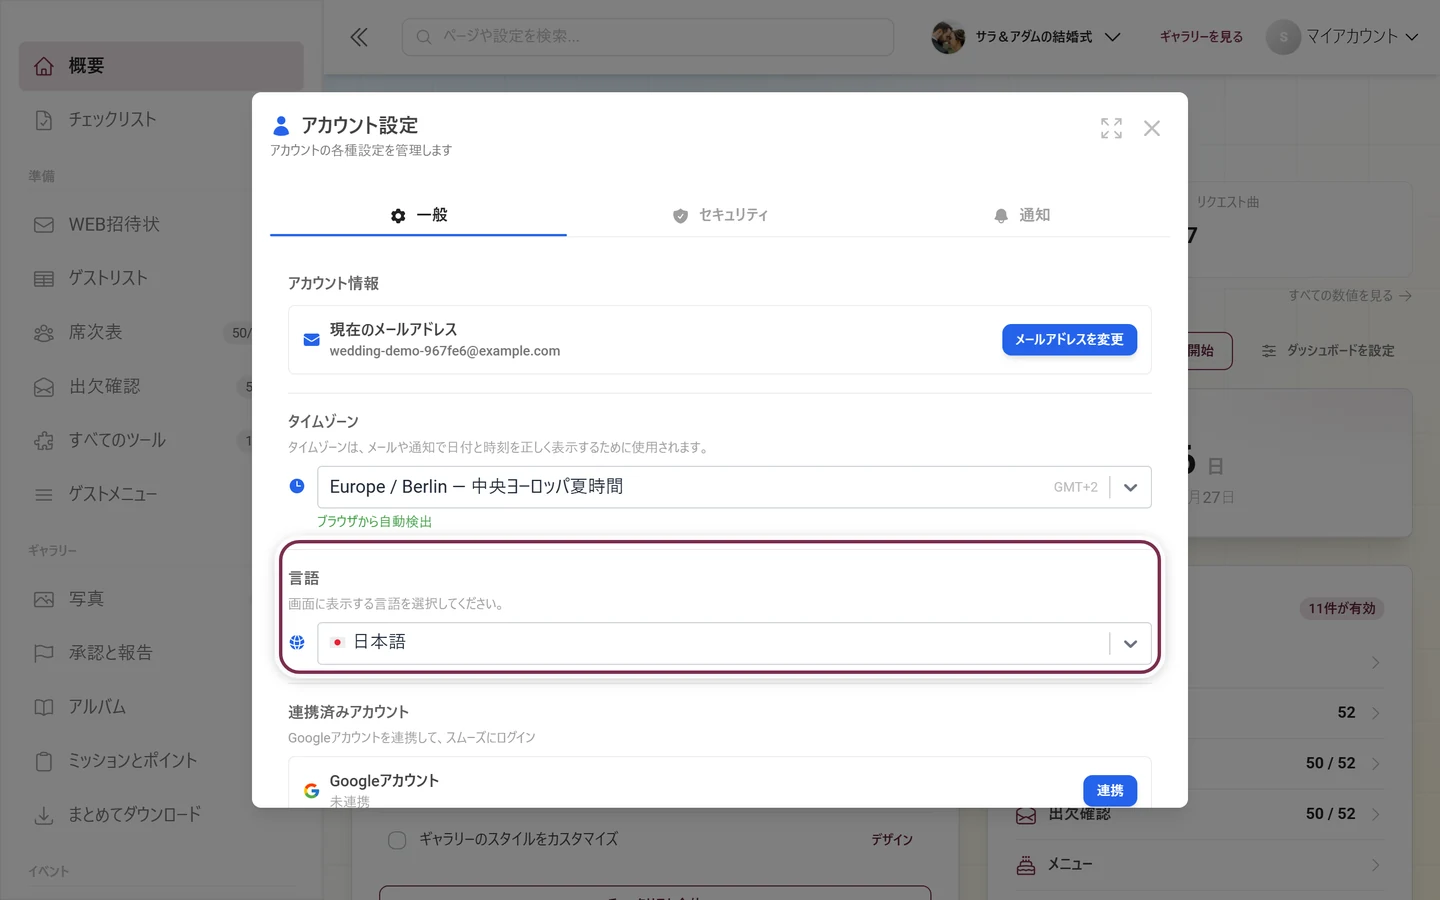Screen dimensions: 1440x900
Task: Click the 連携 button for Google account
Action: [x=1110, y=790]
